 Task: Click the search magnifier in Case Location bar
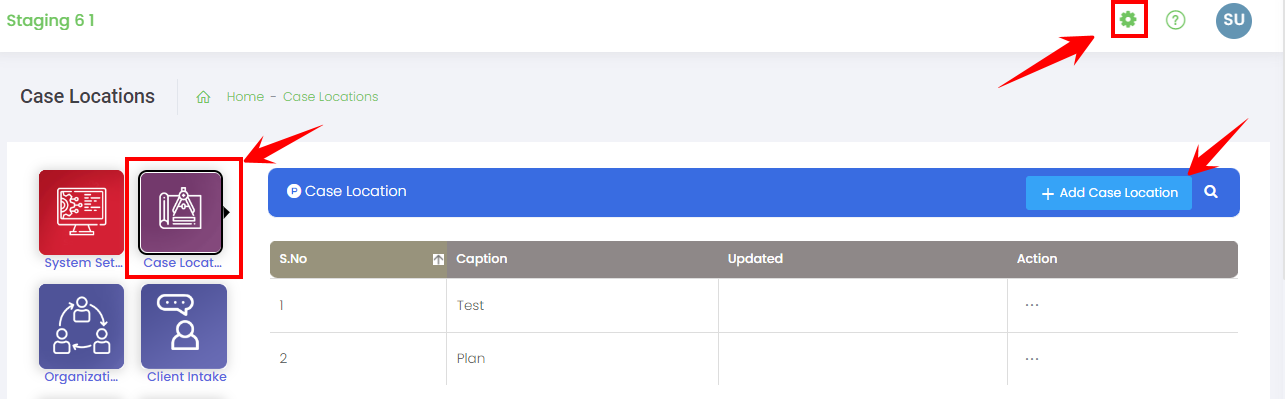tap(1211, 192)
